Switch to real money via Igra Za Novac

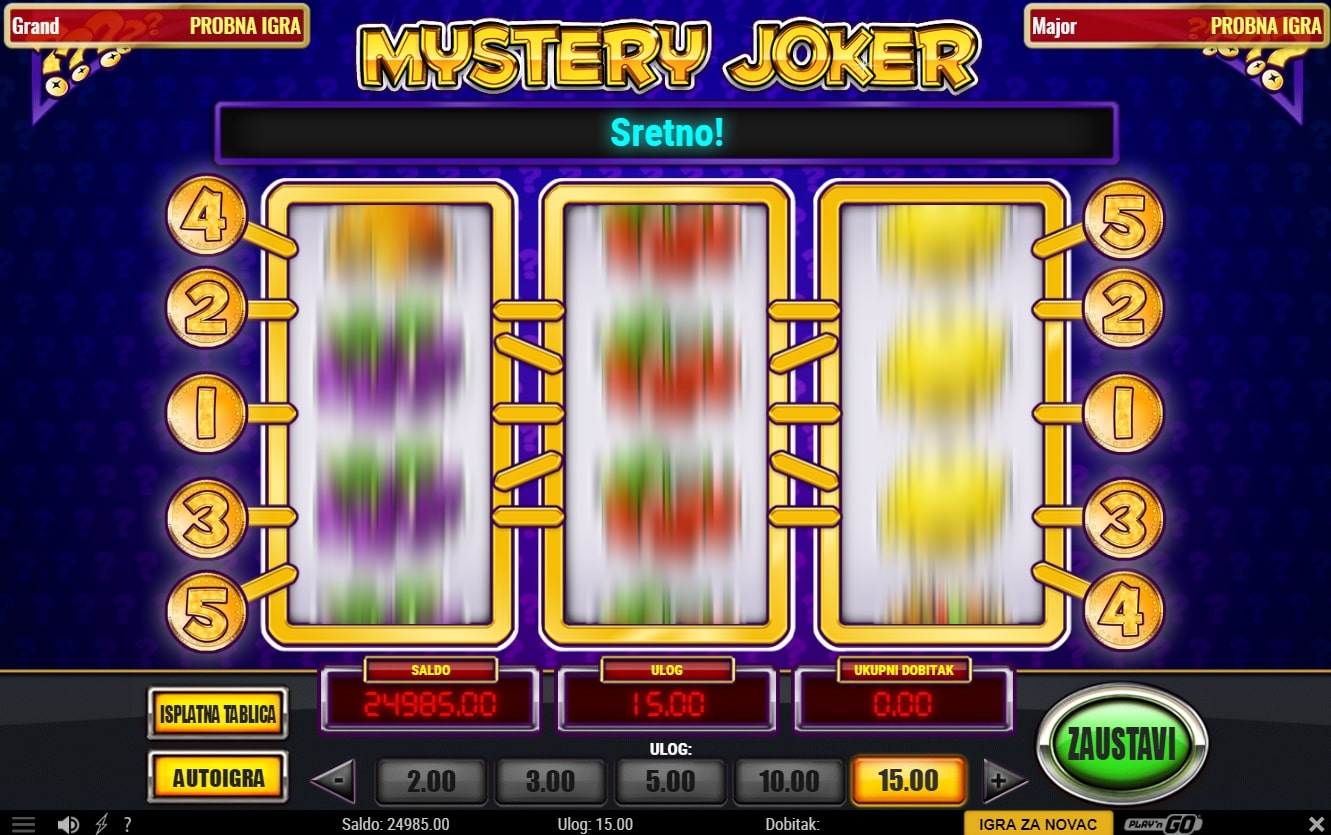pos(1039,824)
